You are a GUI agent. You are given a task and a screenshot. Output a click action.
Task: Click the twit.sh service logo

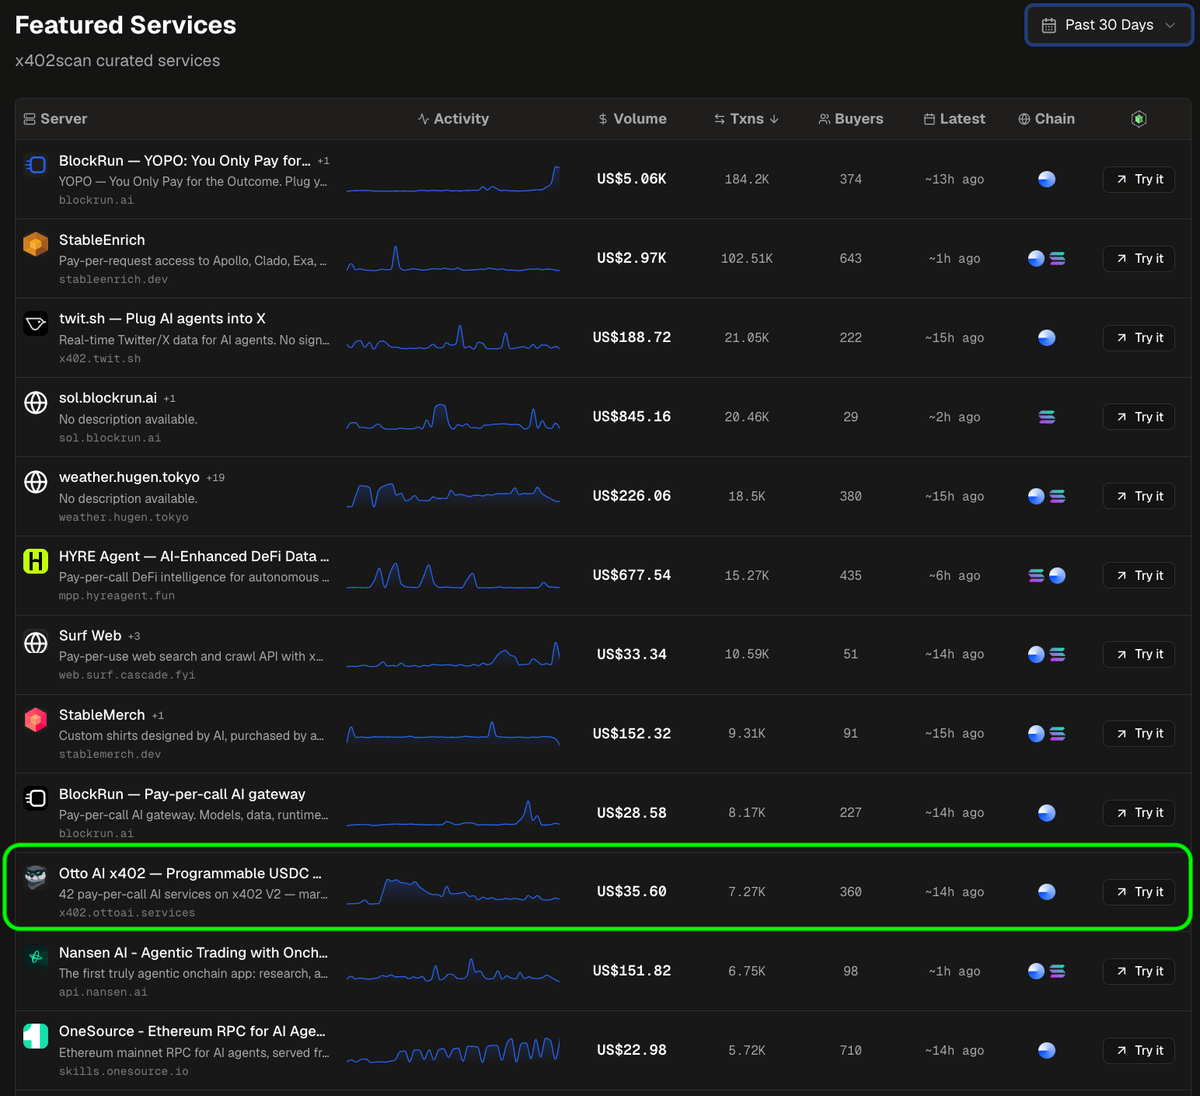36,323
